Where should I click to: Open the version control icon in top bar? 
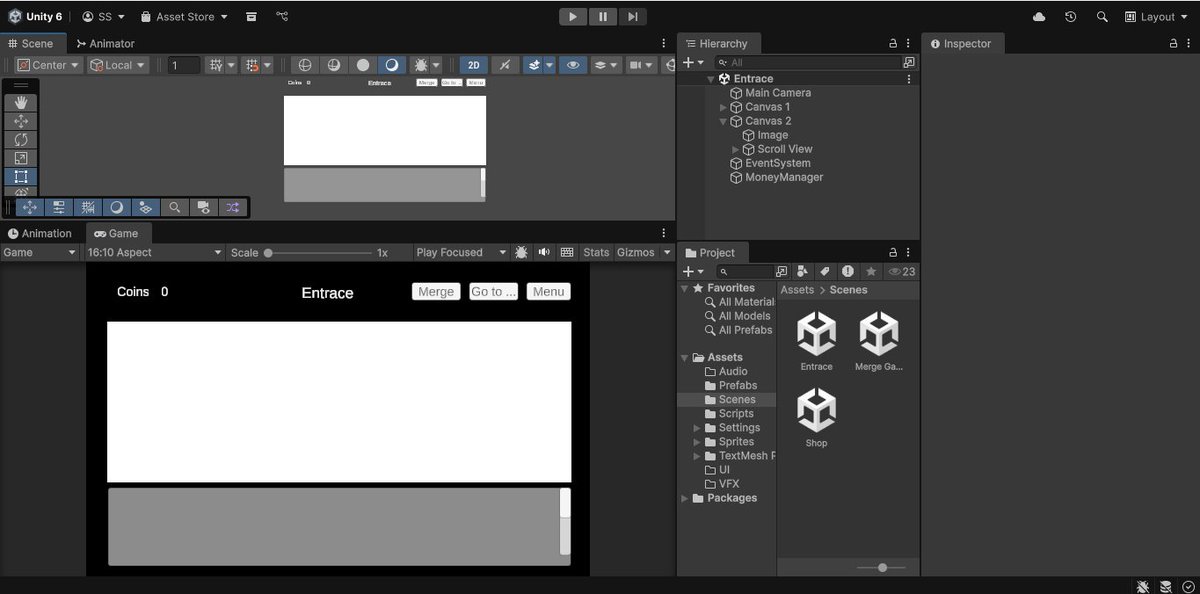pos(283,17)
